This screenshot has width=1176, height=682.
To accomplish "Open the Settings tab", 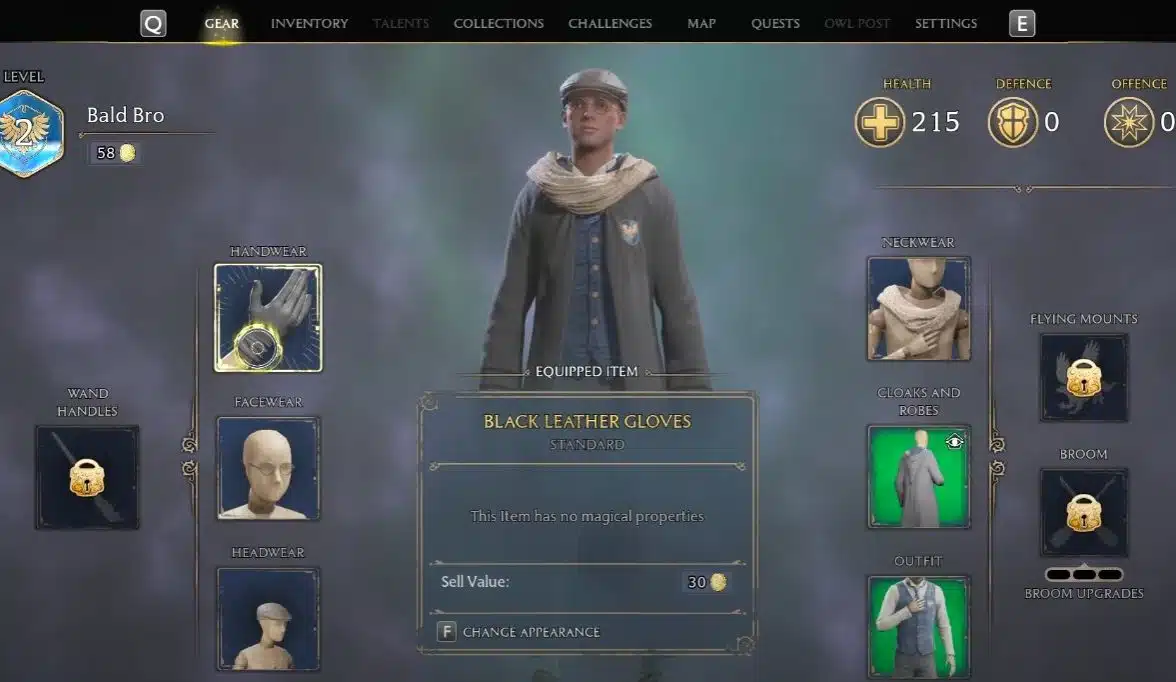I will tap(946, 23).
